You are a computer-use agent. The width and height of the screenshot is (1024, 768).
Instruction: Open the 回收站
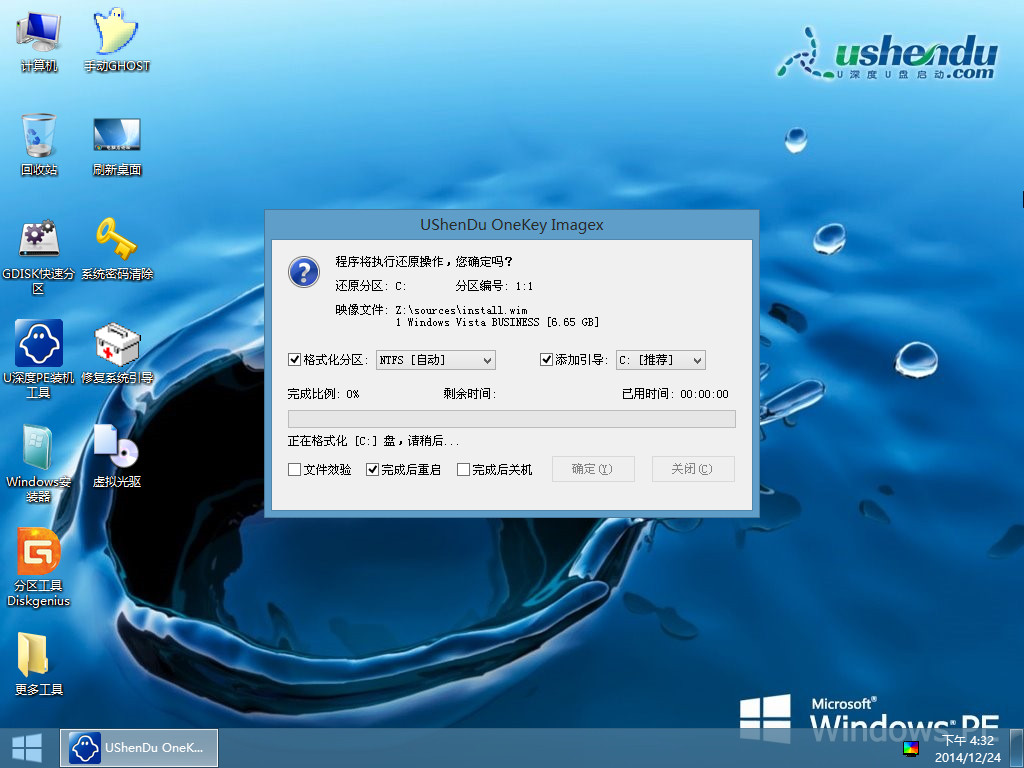coord(37,142)
